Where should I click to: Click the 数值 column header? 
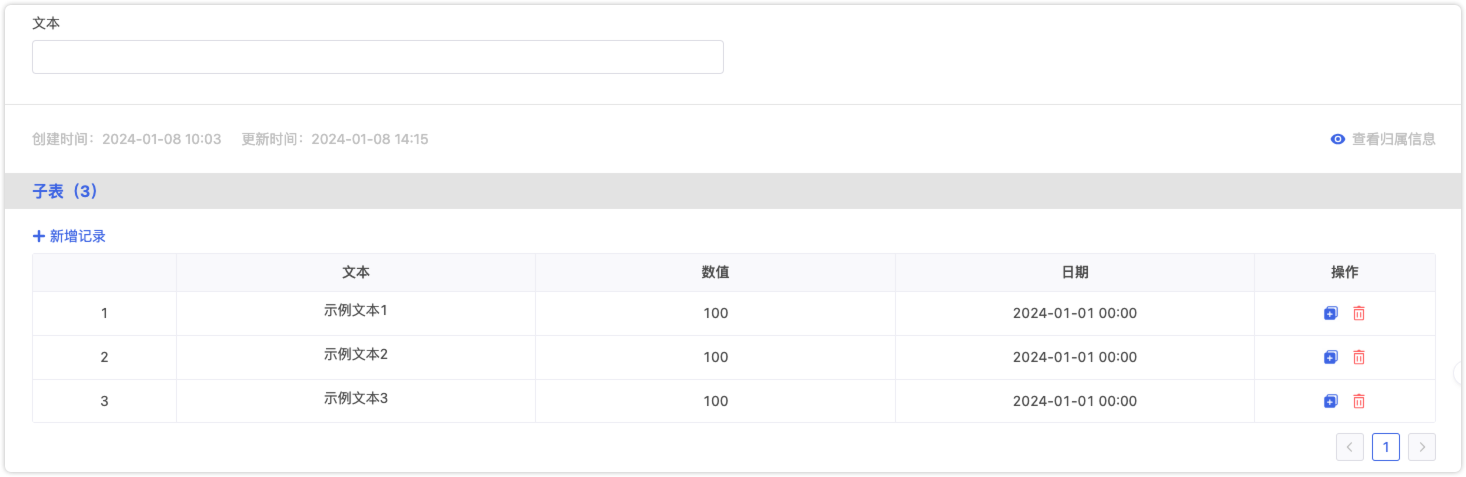pyautogui.click(x=715, y=272)
